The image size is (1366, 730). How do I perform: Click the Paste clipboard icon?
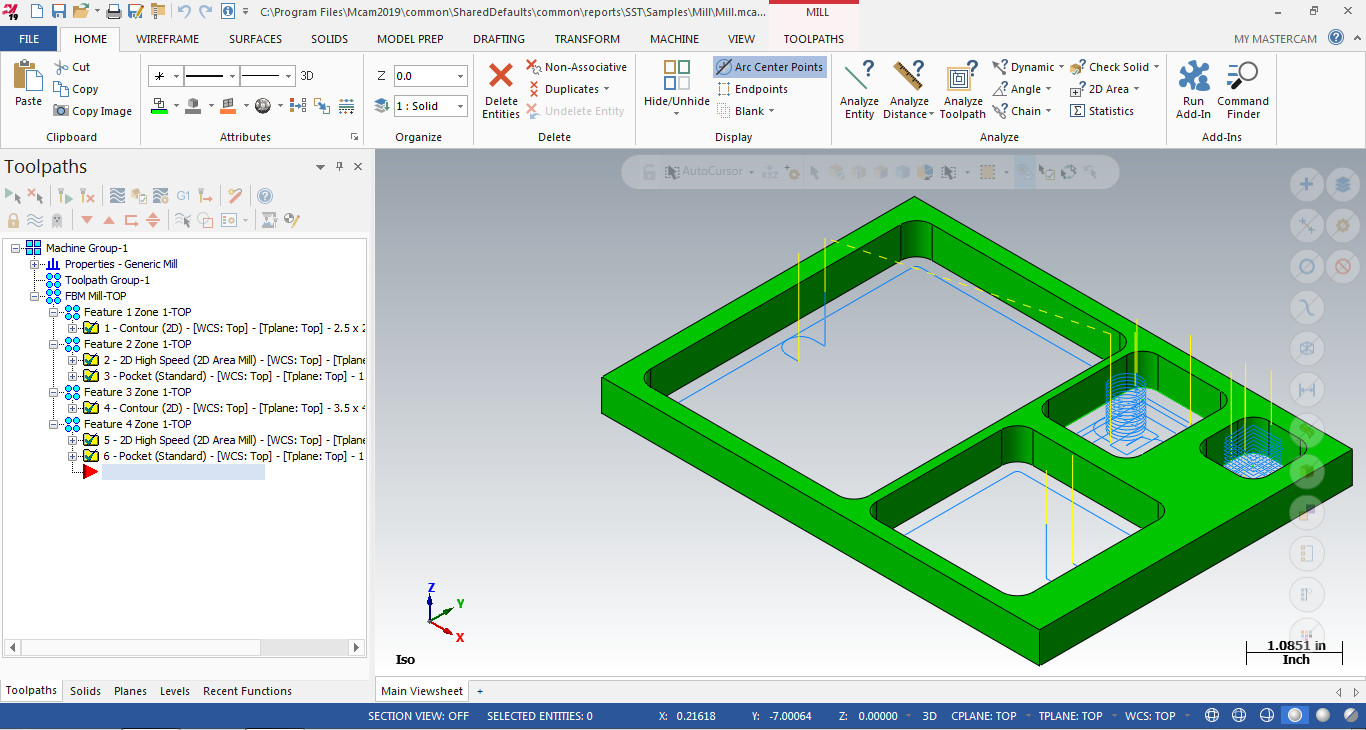point(28,84)
